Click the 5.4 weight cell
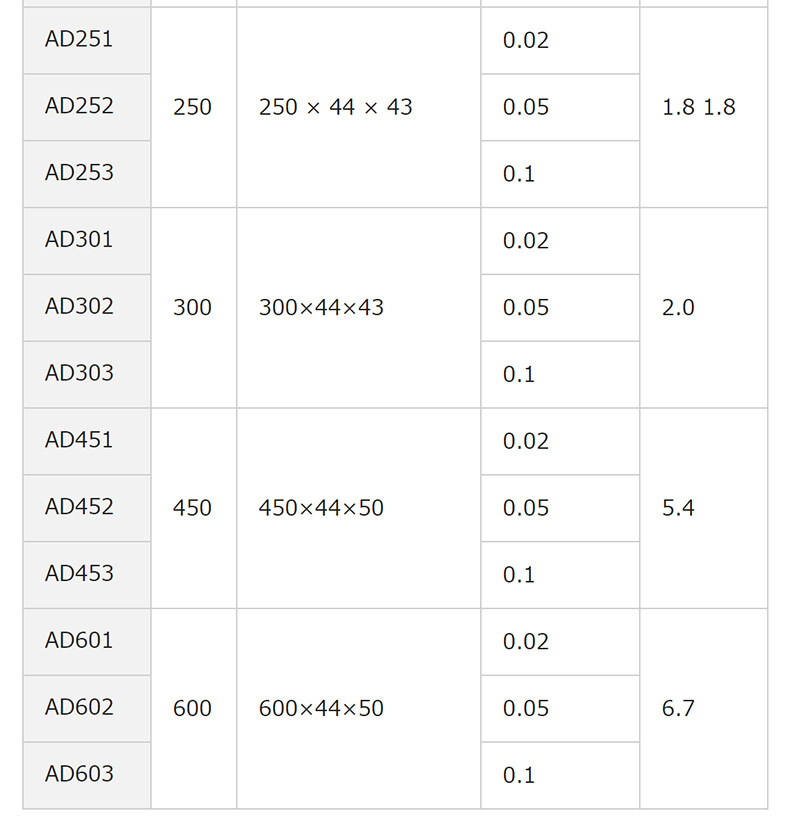Screen dimensions: 790x837 [x=679, y=508]
